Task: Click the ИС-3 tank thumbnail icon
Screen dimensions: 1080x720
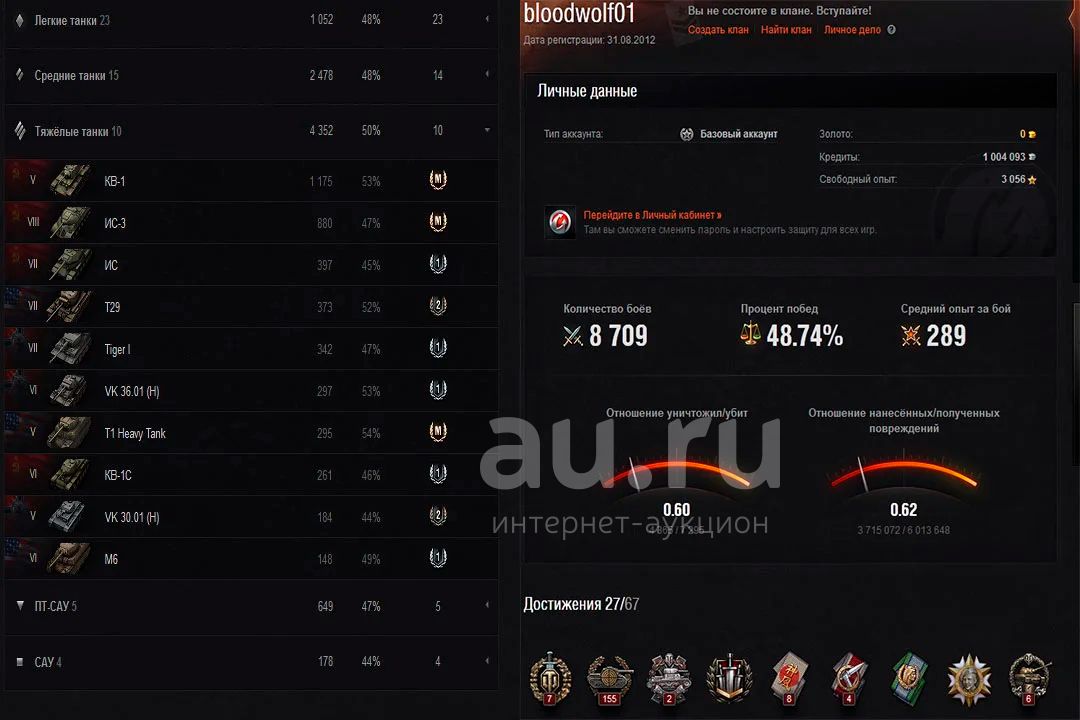Action: click(70, 223)
